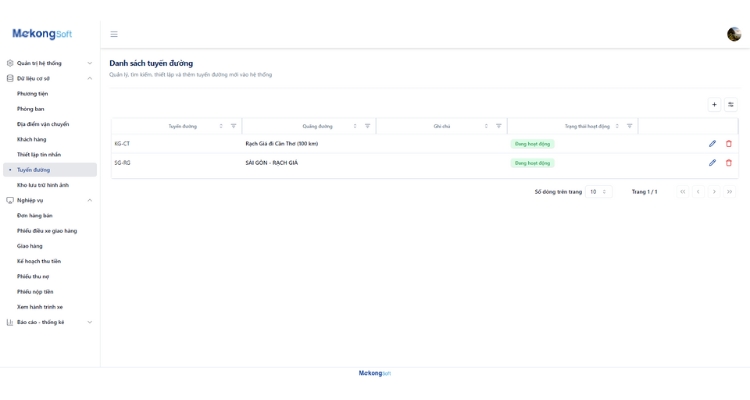Go to Khách hàng page
The image size is (750, 400).
click(32, 139)
